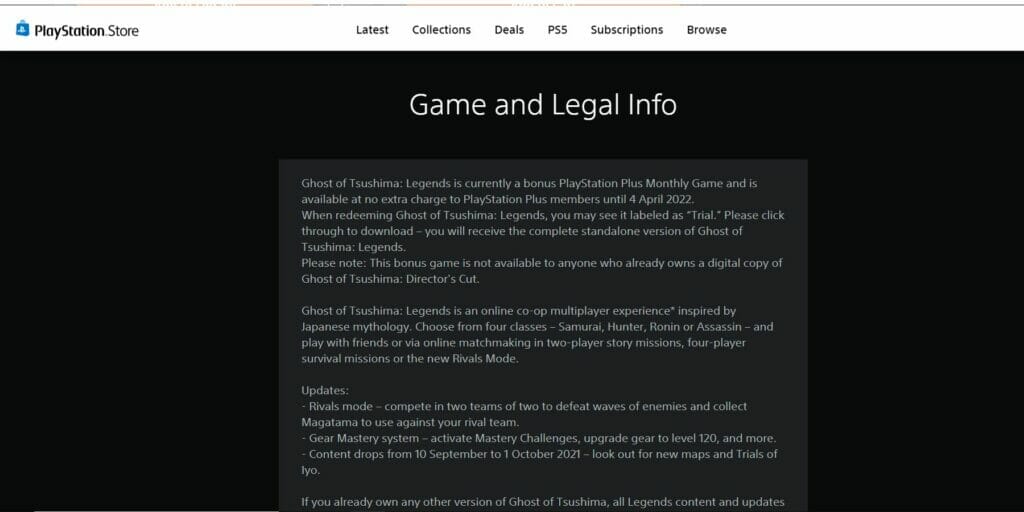Click the Gear Mastery system bullet
This screenshot has width=1024, height=512.
click(x=538, y=438)
